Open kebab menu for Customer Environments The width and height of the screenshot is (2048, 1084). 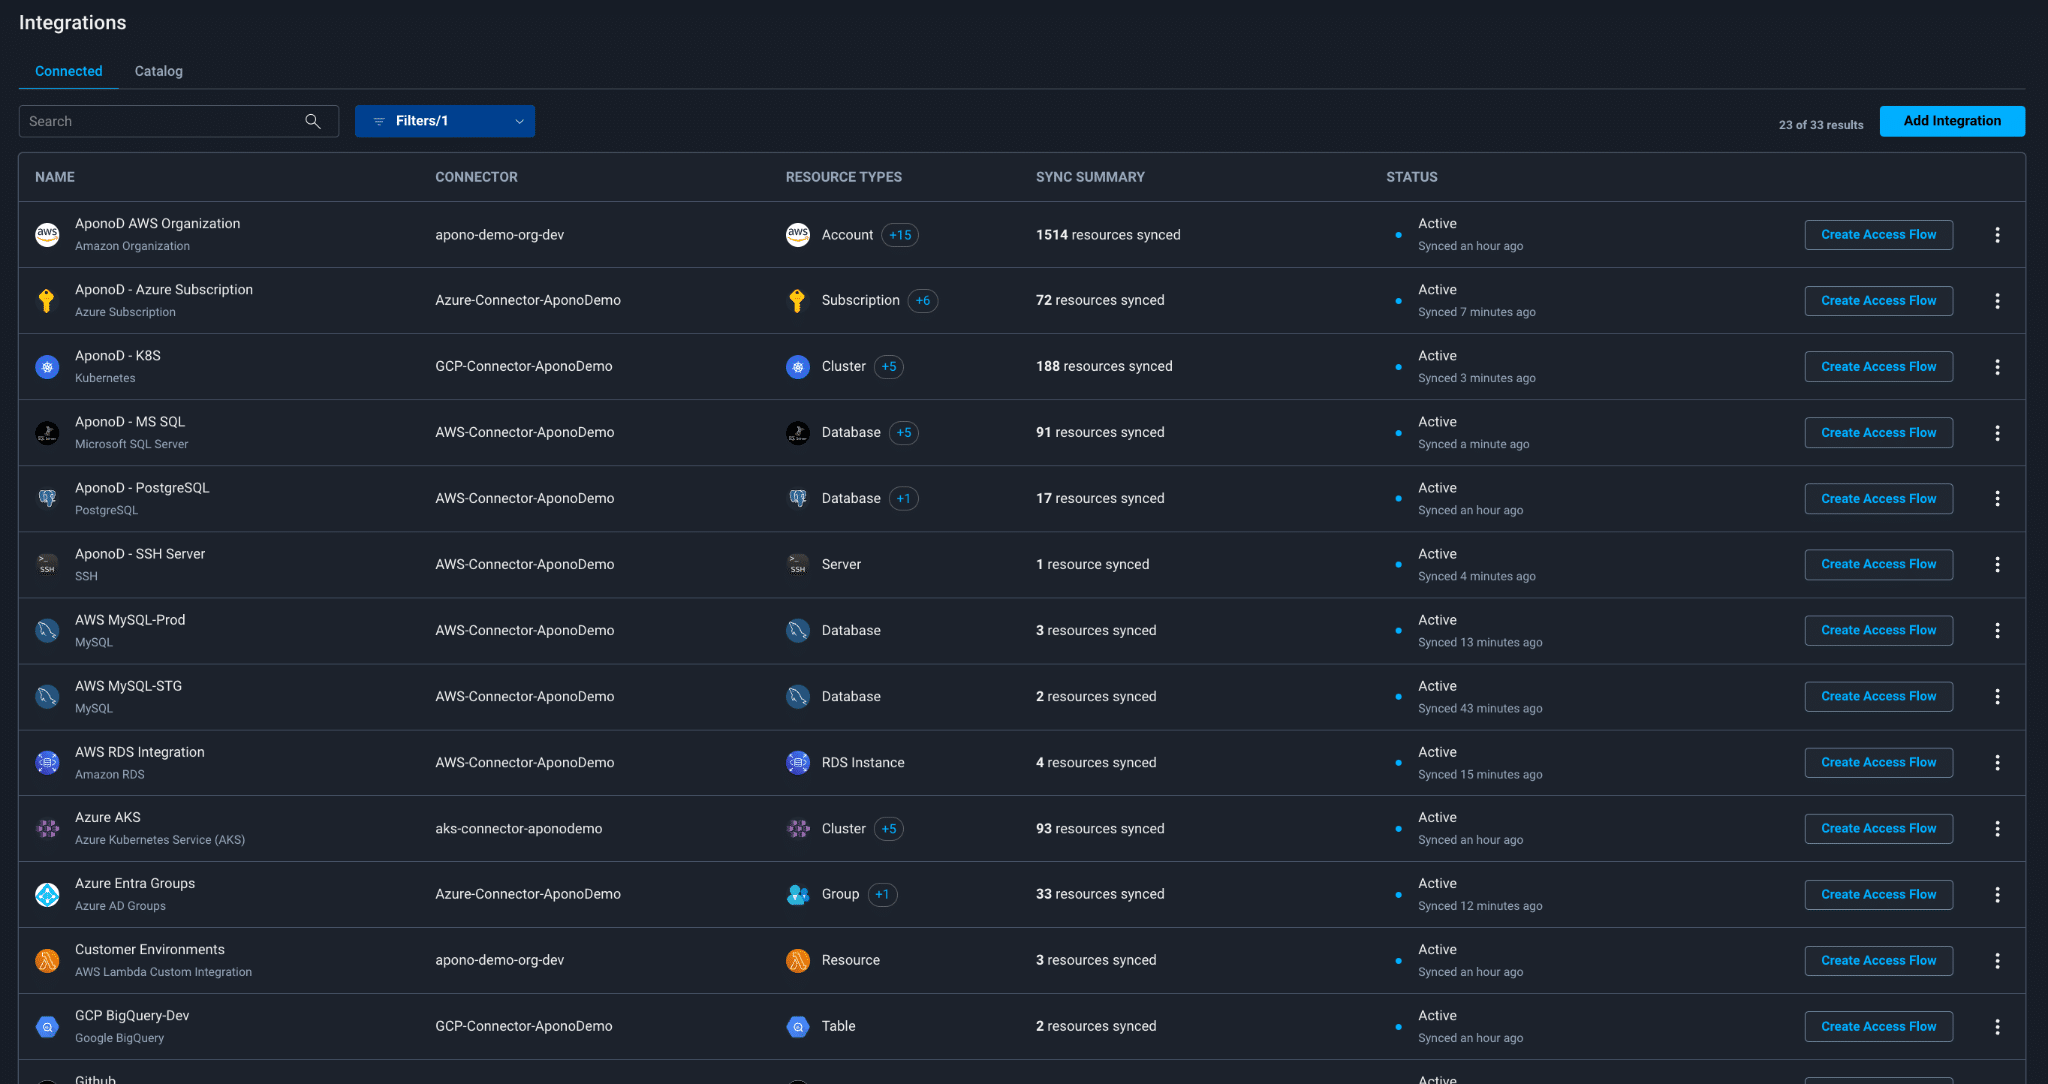tap(1997, 961)
